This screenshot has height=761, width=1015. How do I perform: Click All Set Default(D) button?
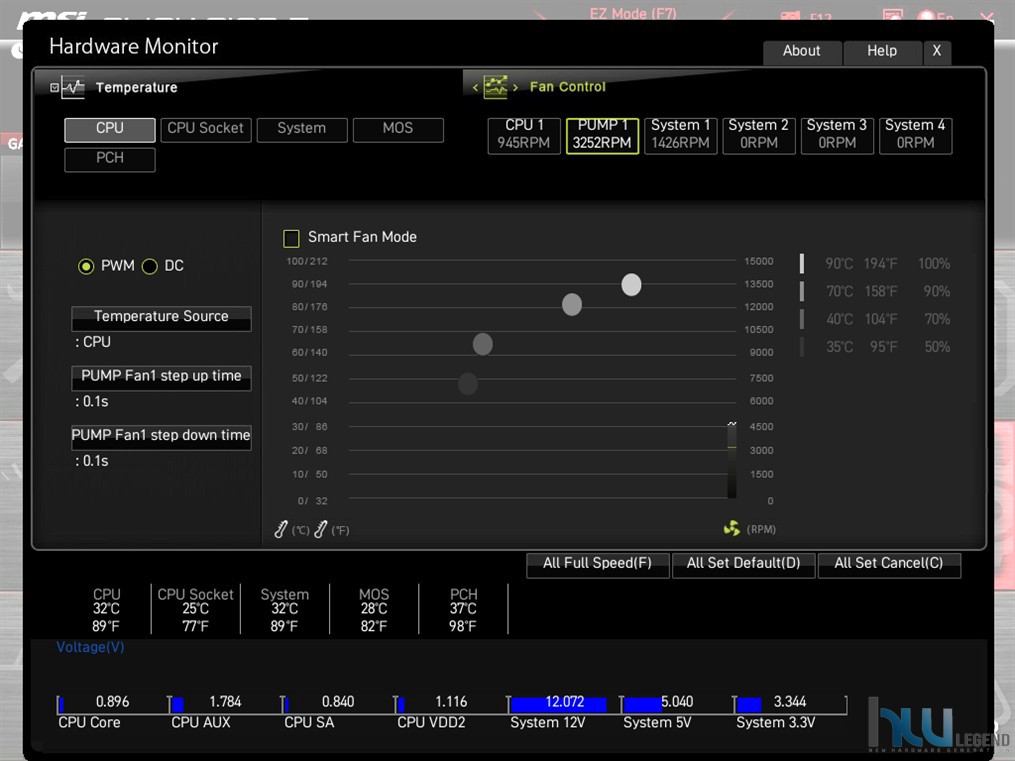click(x=743, y=564)
